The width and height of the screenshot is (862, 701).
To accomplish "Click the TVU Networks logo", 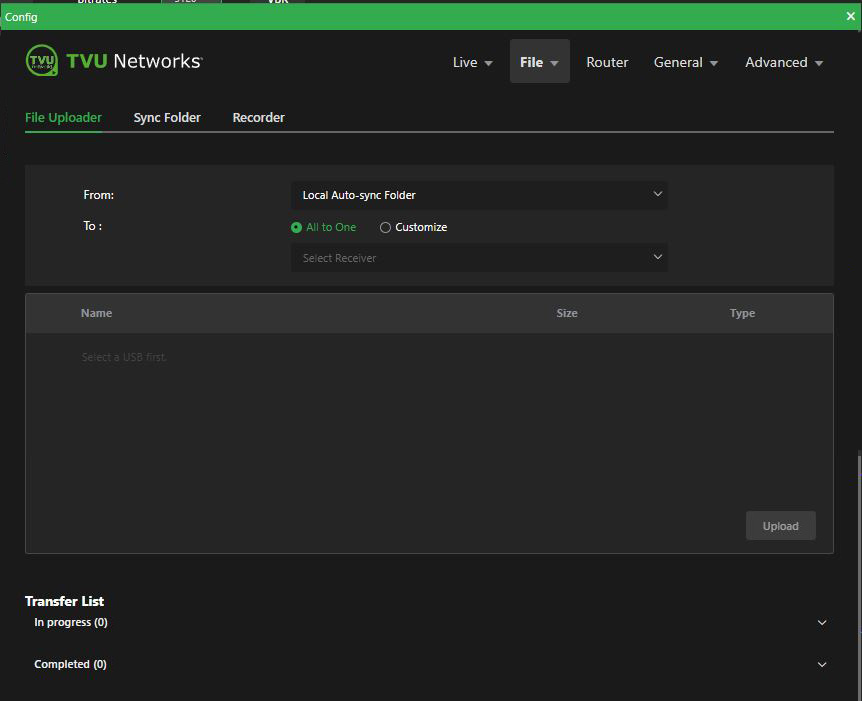I will click(112, 61).
